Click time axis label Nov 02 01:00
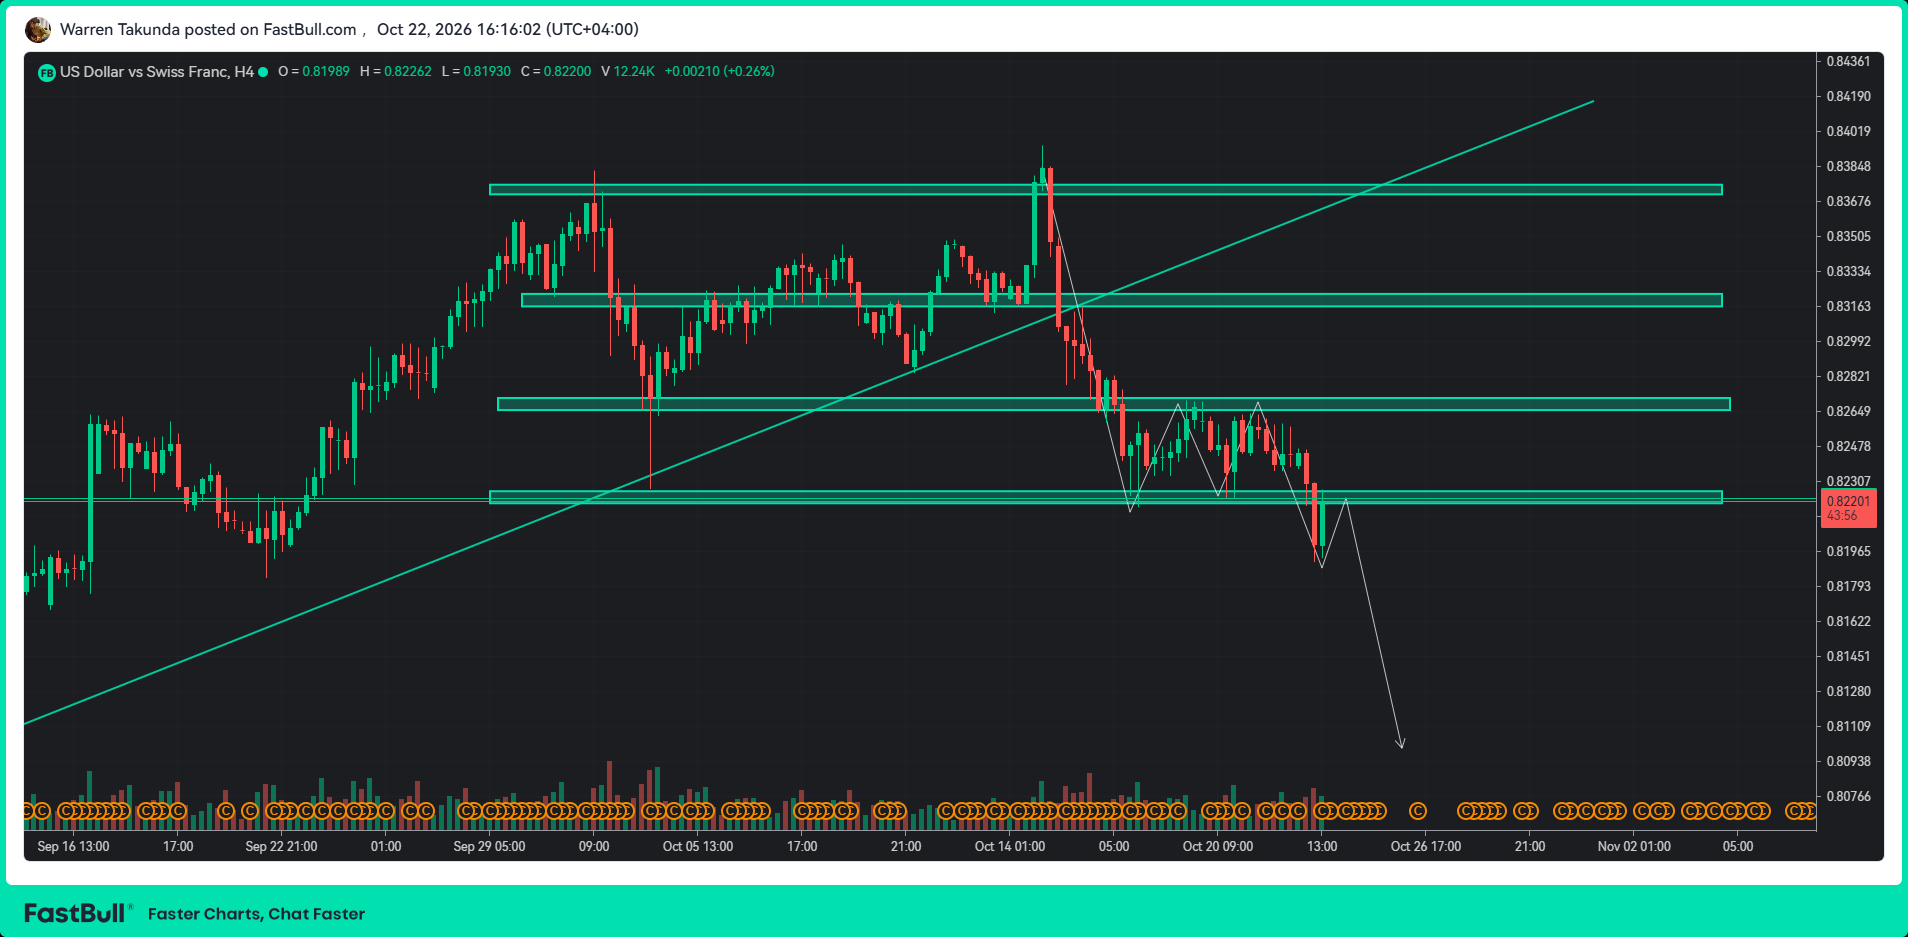The width and height of the screenshot is (1908, 937). [x=1634, y=846]
